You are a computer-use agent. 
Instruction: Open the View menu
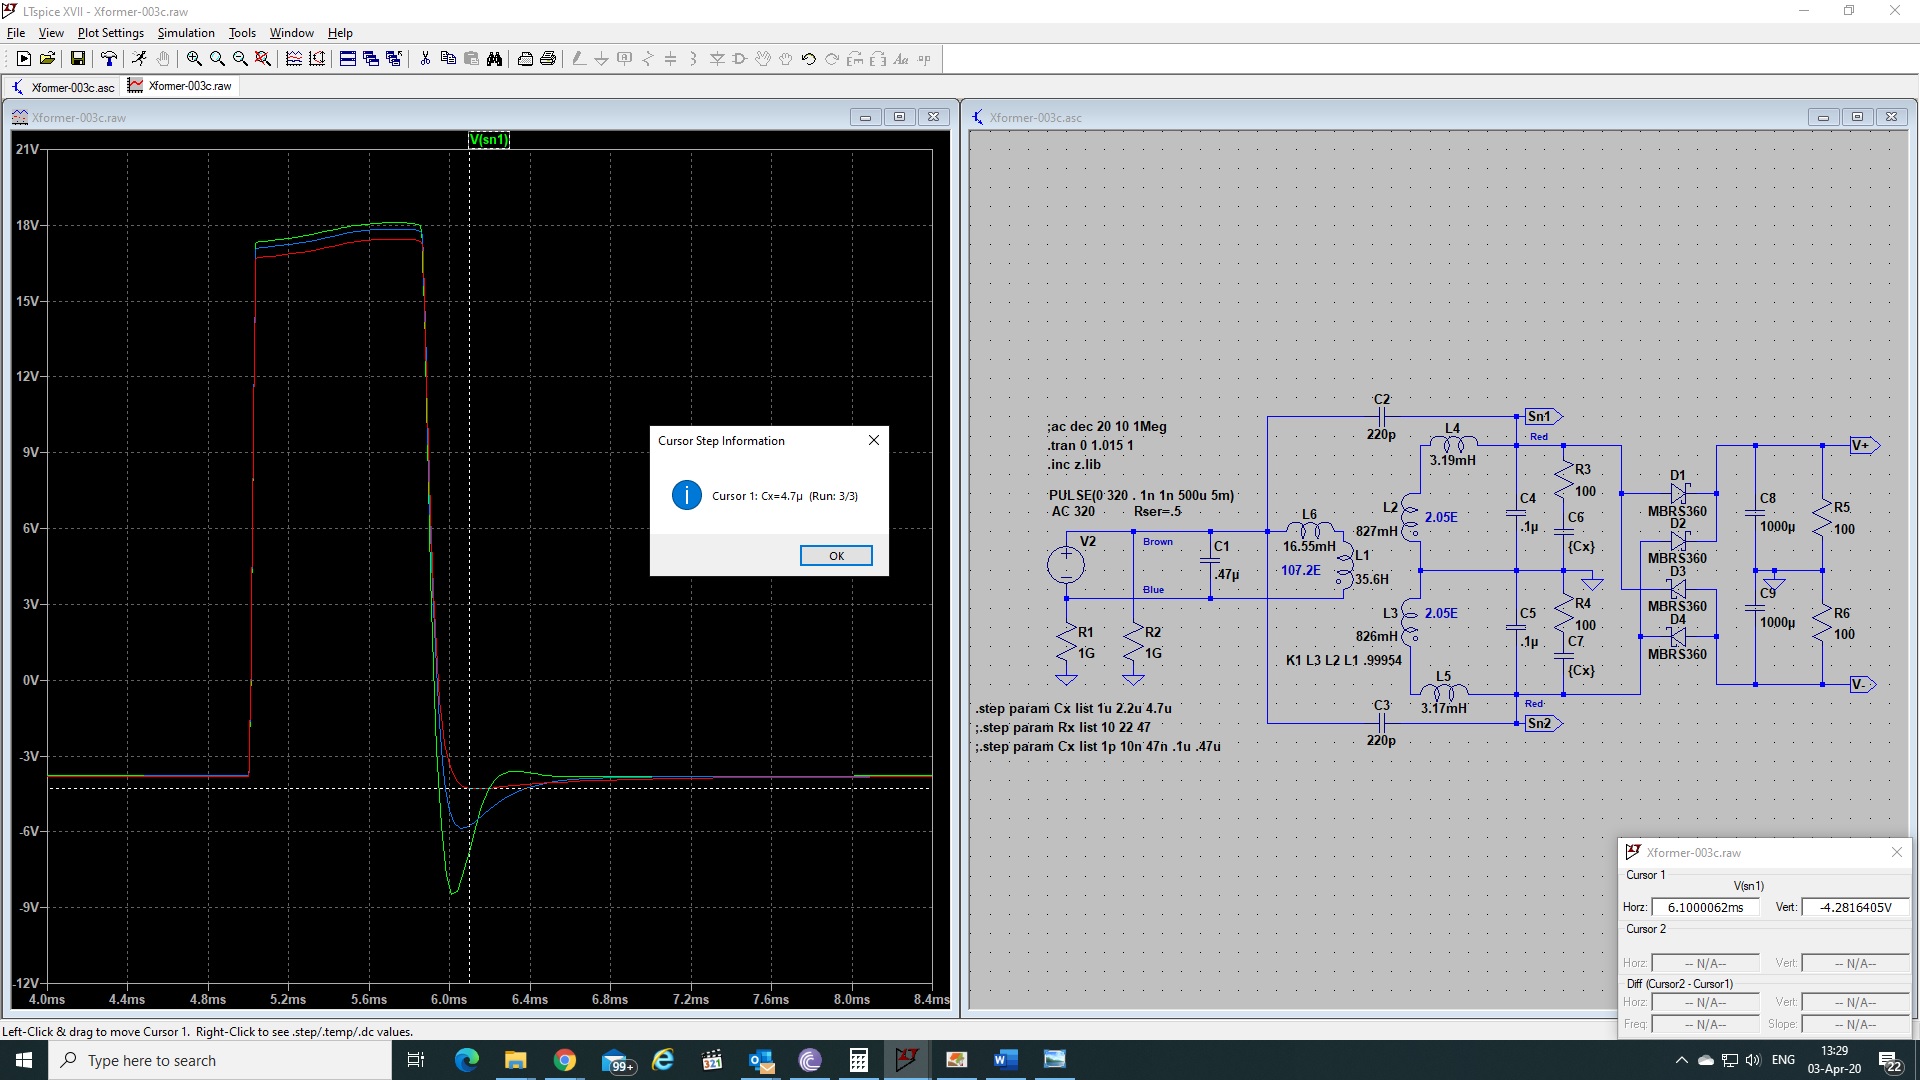[51, 33]
